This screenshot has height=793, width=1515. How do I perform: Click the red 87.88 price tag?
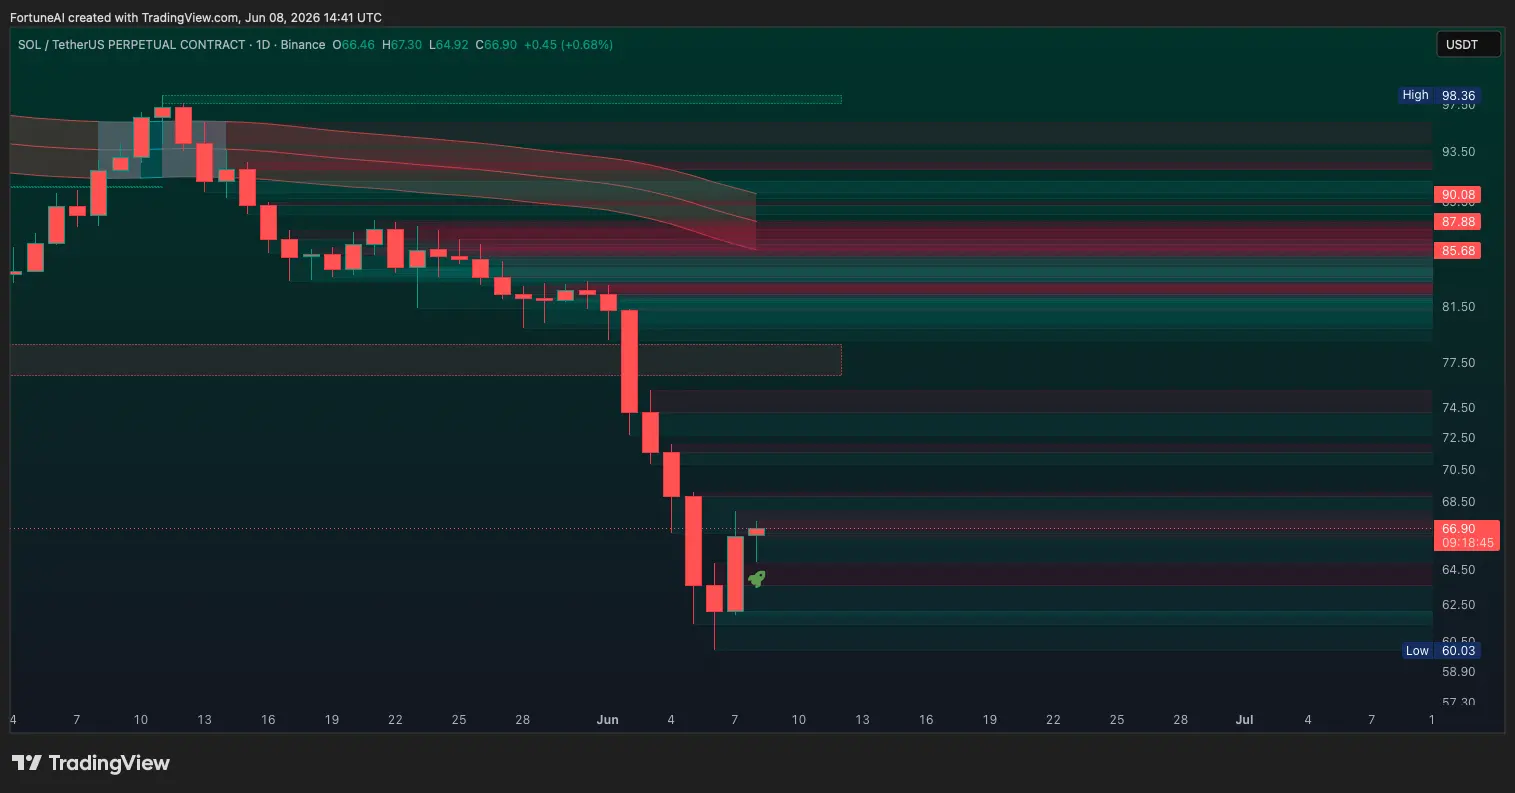(x=1456, y=222)
